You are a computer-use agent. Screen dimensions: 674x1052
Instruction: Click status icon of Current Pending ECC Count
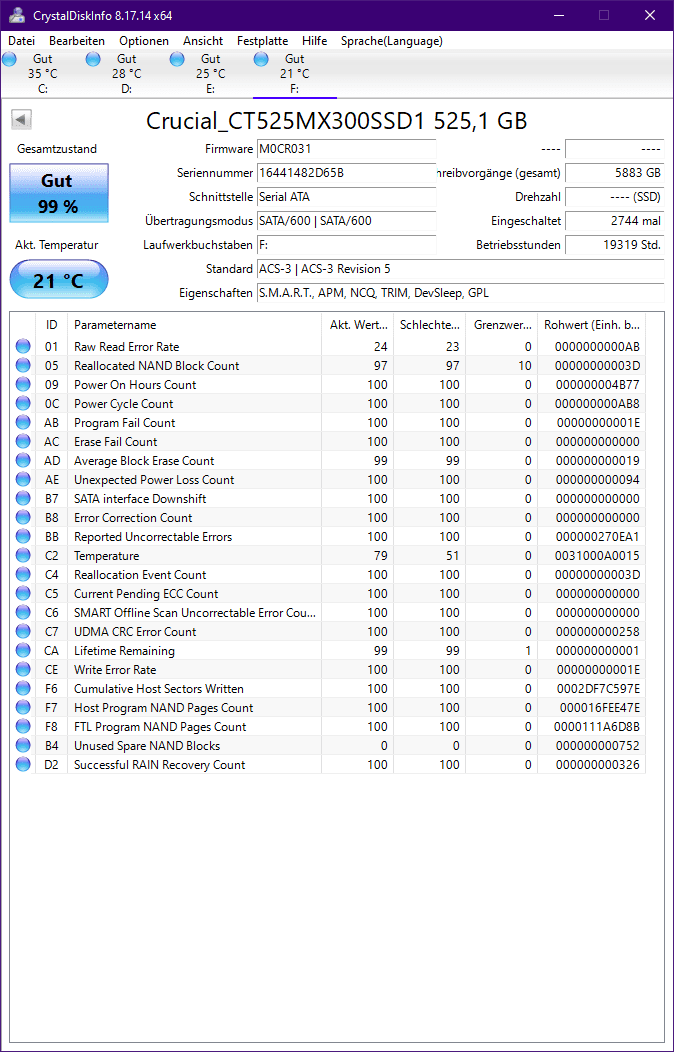(23, 594)
